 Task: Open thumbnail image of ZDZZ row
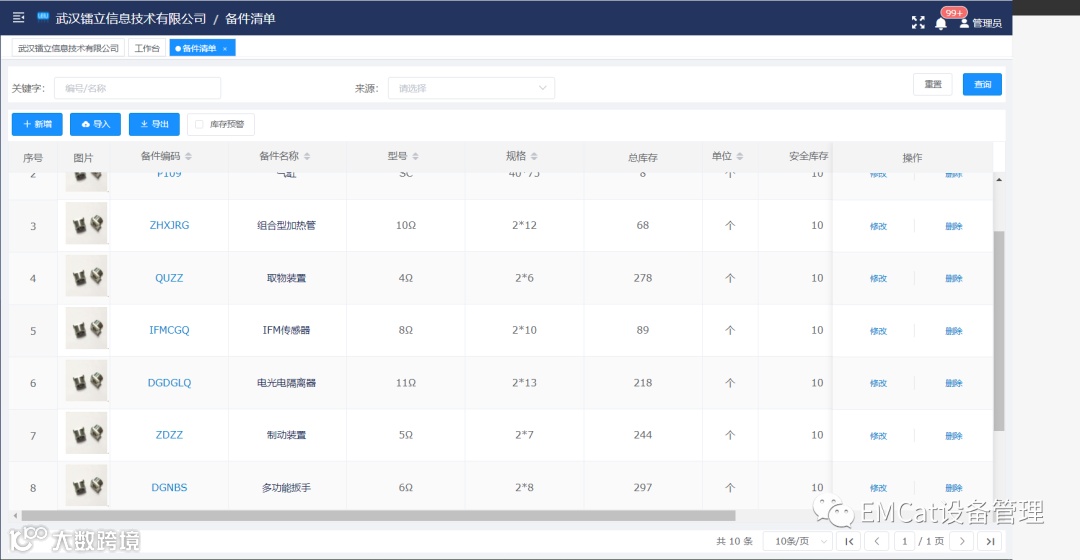coord(86,433)
